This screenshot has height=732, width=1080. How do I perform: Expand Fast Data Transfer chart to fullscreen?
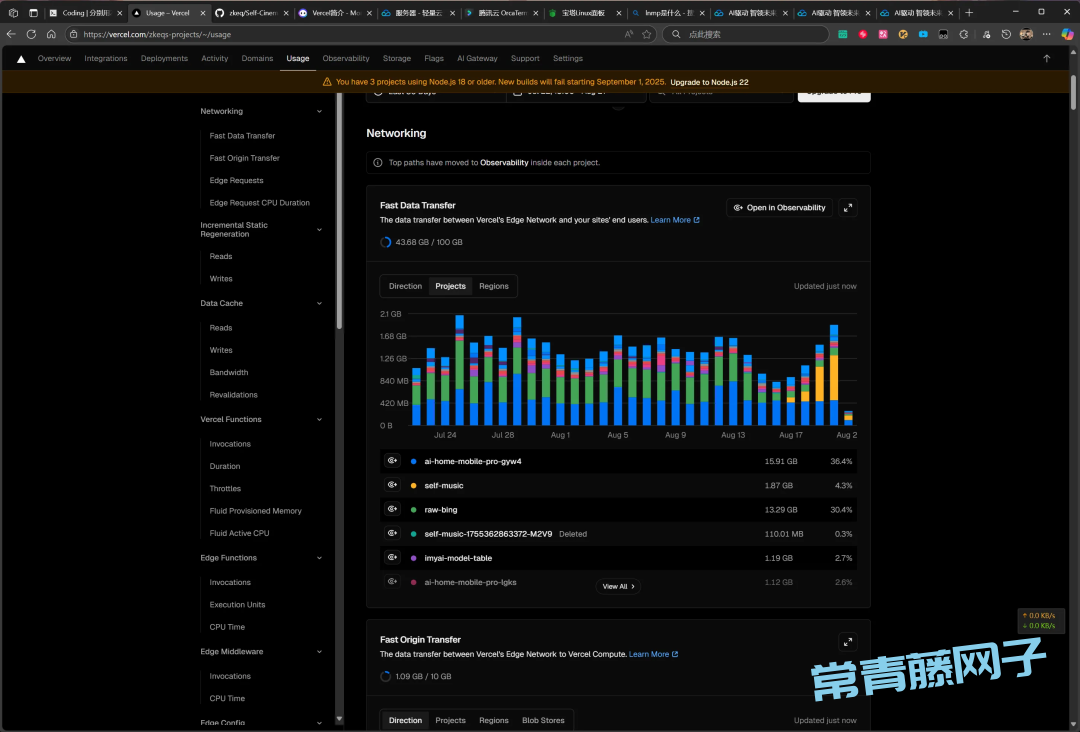pos(848,208)
